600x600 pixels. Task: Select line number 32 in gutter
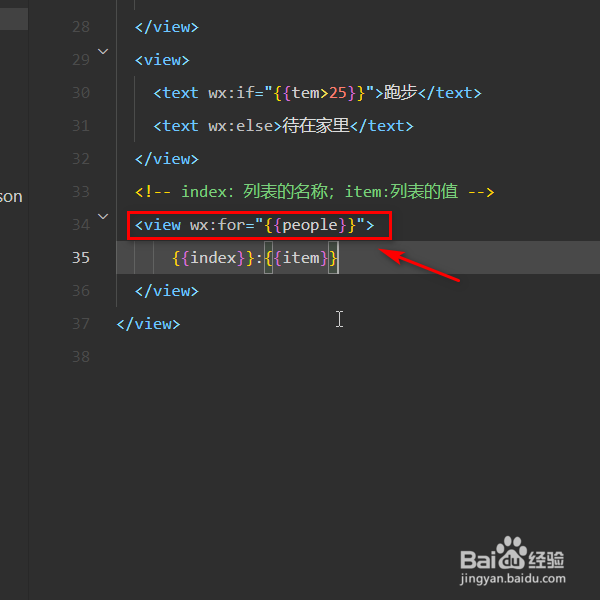coord(81,159)
